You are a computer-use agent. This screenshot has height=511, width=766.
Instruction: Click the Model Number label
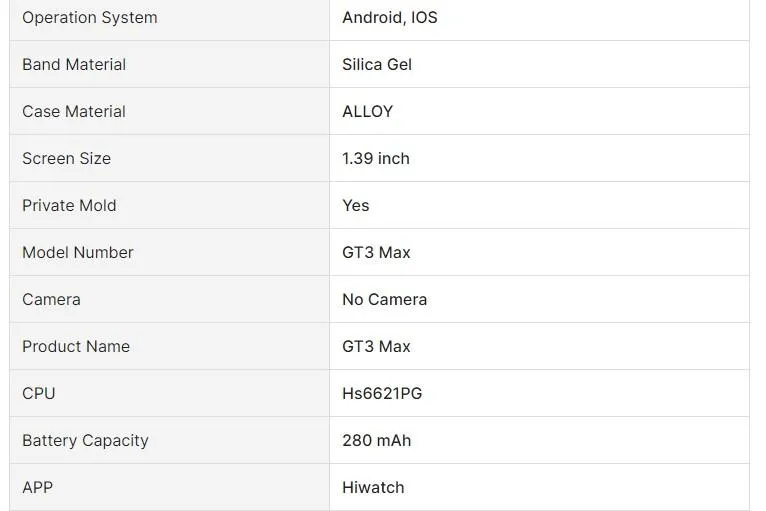(x=78, y=253)
